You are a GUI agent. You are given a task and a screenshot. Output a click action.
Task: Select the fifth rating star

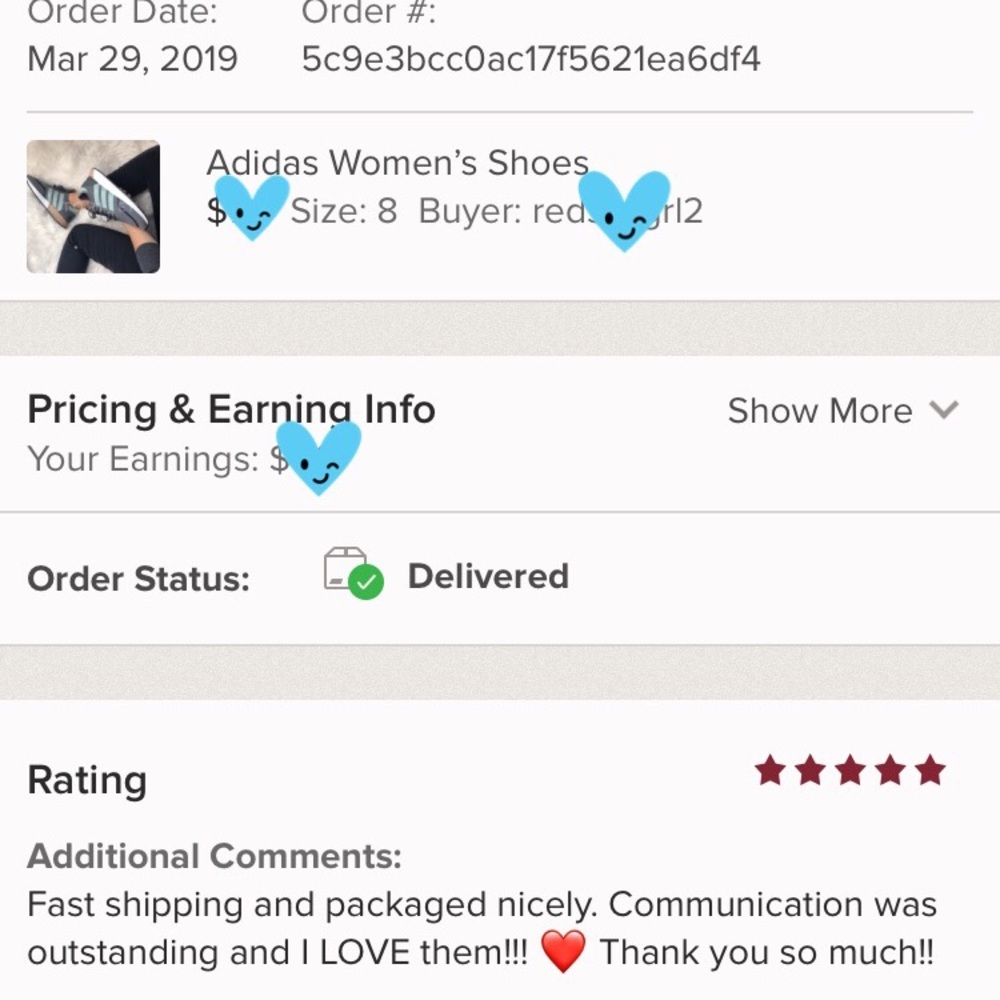(x=930, y=770)
